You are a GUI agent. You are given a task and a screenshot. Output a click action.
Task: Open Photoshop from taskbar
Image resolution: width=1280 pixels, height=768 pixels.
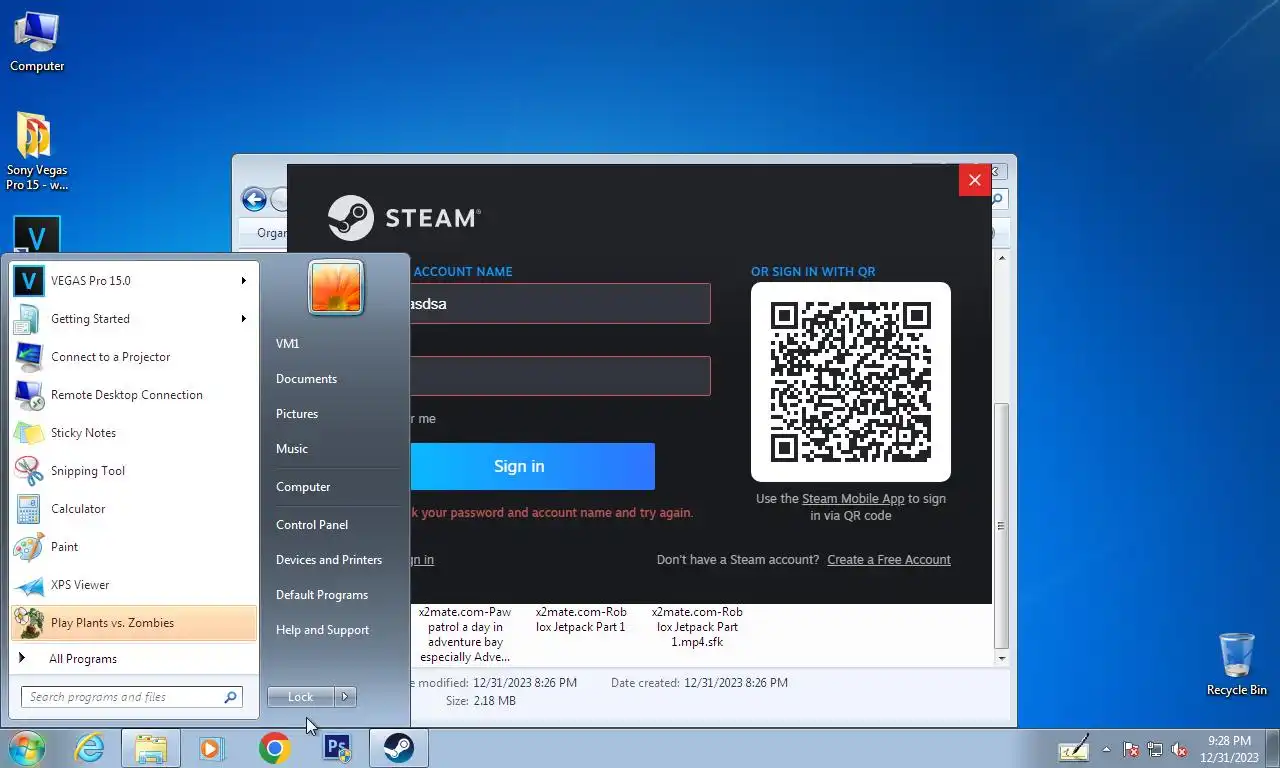coord(337,748)
